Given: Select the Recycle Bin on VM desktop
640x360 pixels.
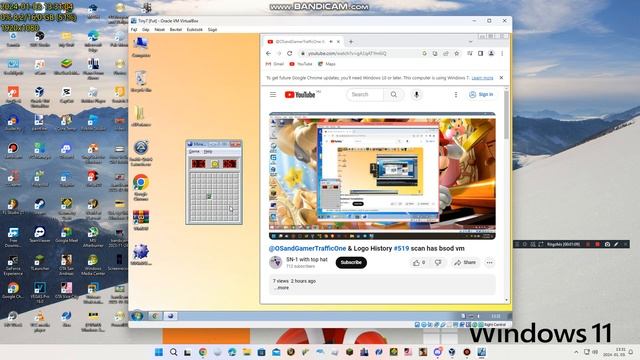Looking at the screenshot, I should point(141,81).
